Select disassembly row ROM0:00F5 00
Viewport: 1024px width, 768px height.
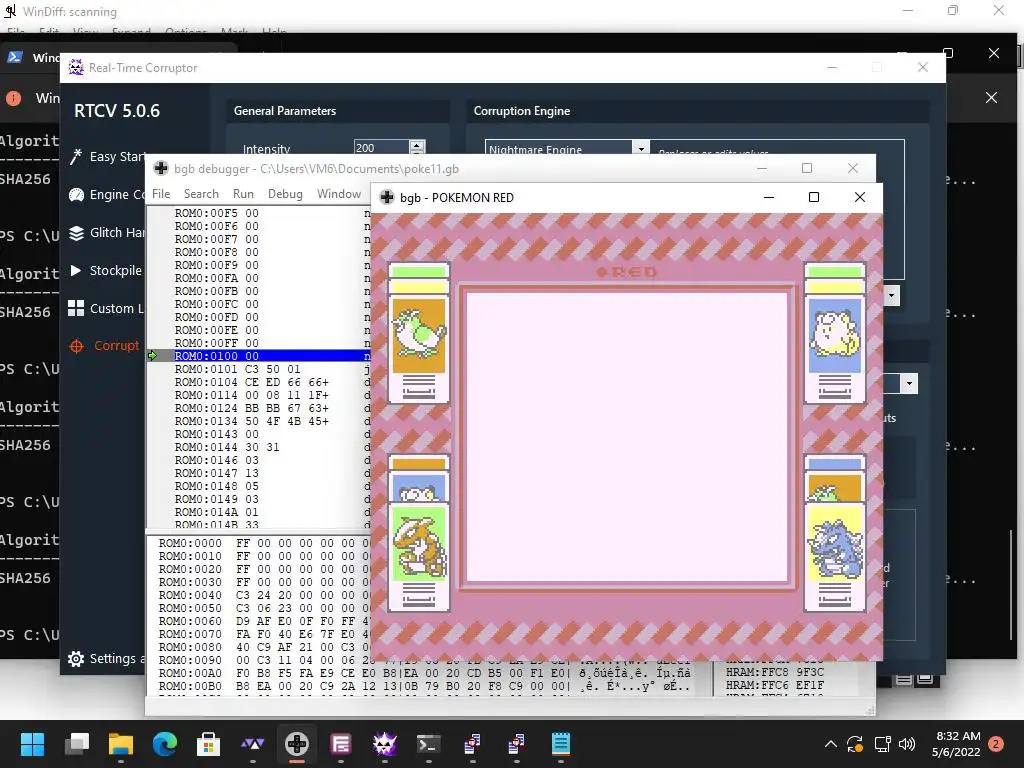259,213
